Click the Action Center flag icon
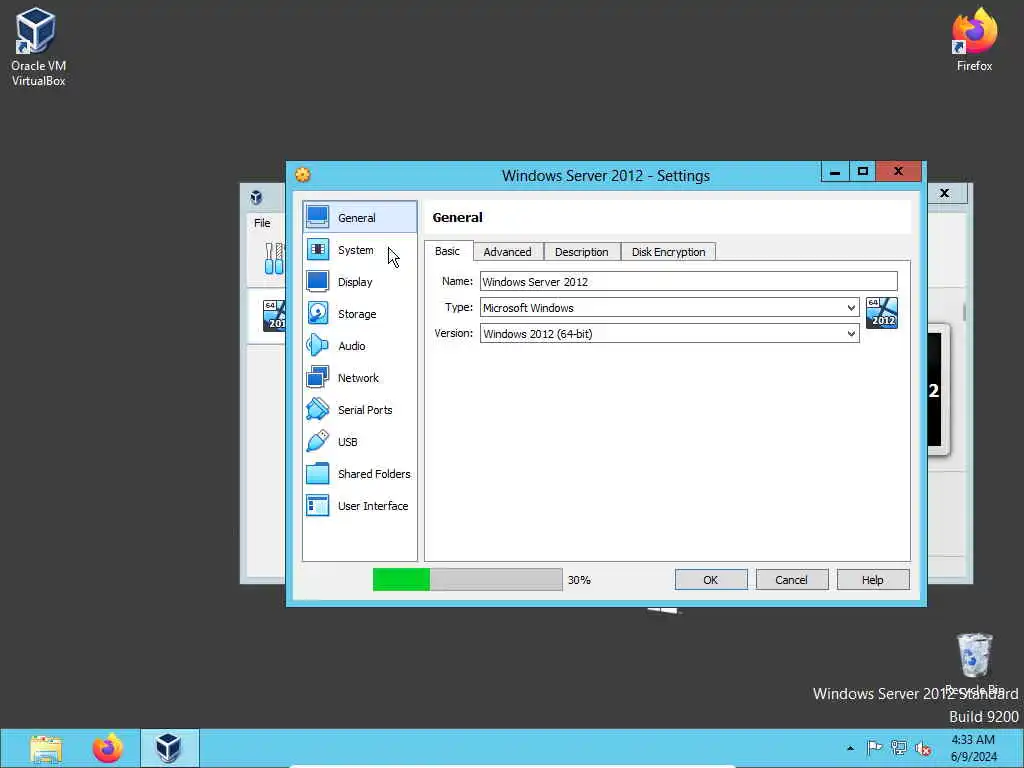The image size is (1024, 768). [874, 748]
